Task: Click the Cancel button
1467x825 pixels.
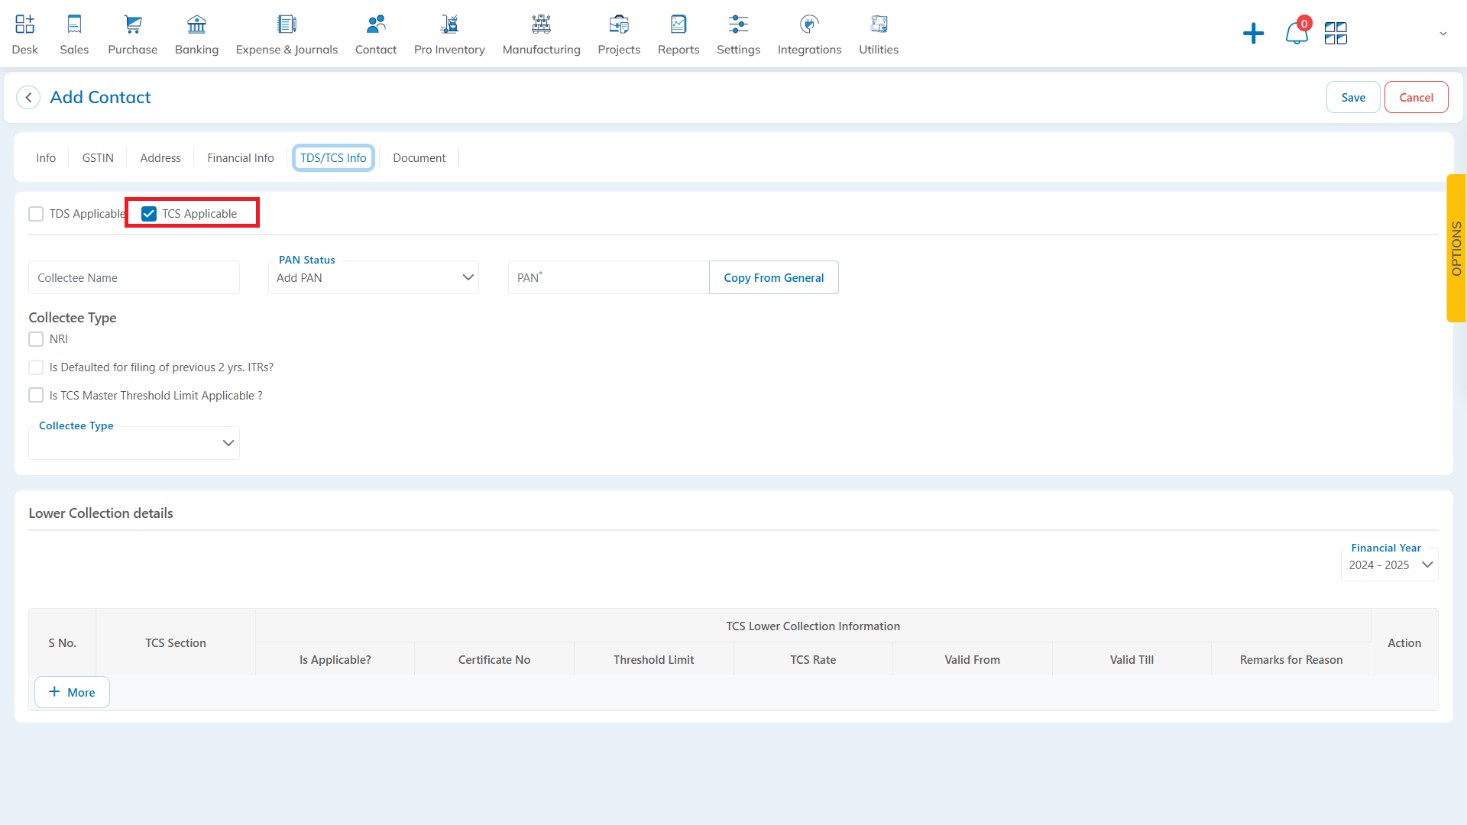Action: coord(1416,97)
